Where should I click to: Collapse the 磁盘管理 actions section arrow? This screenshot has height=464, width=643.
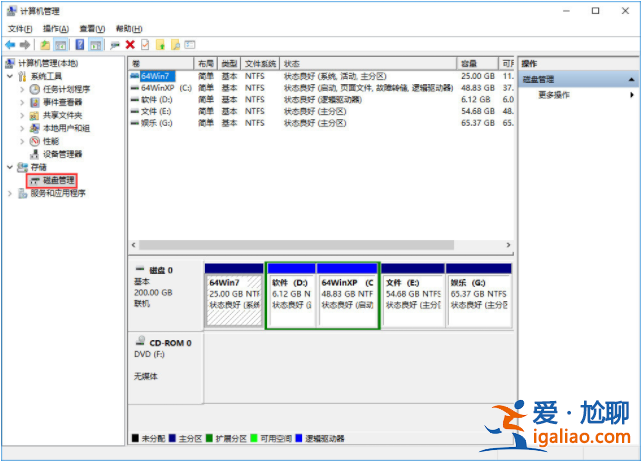pyautogui.click(x=632, y=80)
